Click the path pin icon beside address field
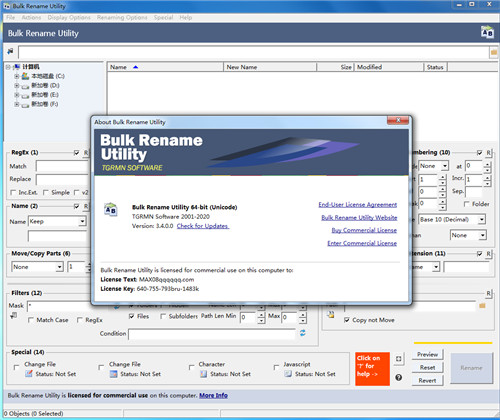Screen dimensions: 500x420 point(10,51)
